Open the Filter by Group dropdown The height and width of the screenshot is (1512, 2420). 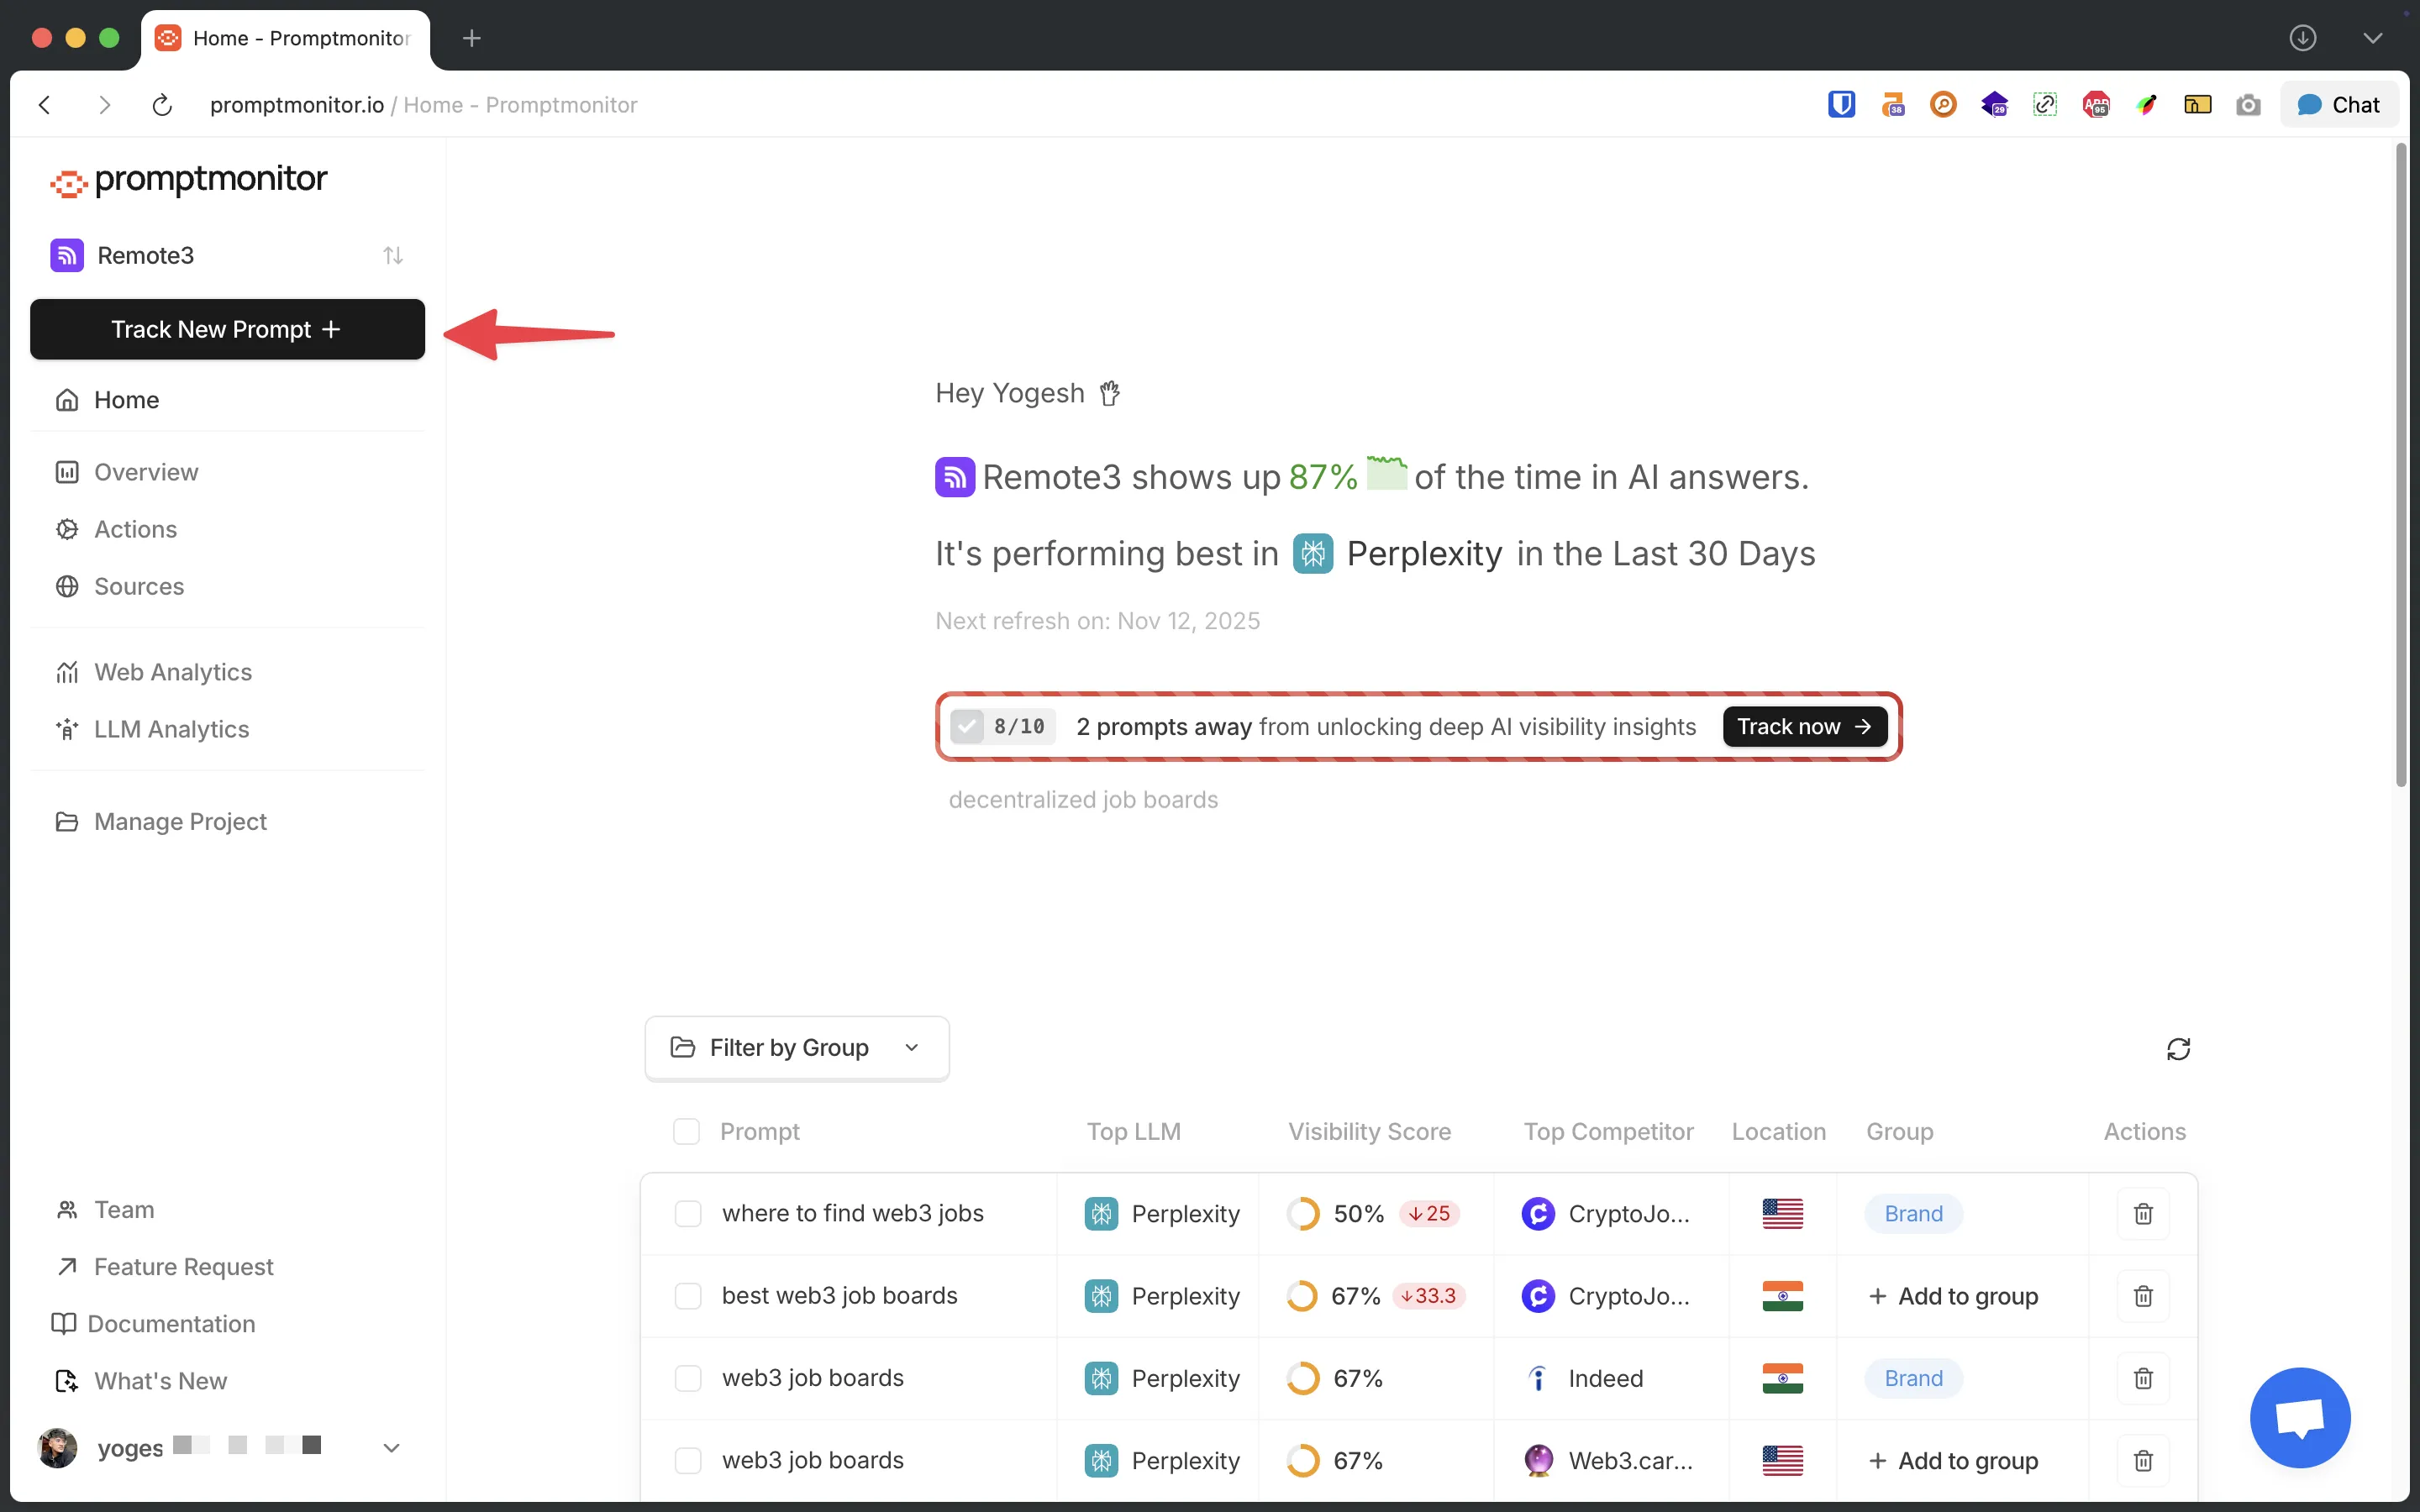(796, 1047)
